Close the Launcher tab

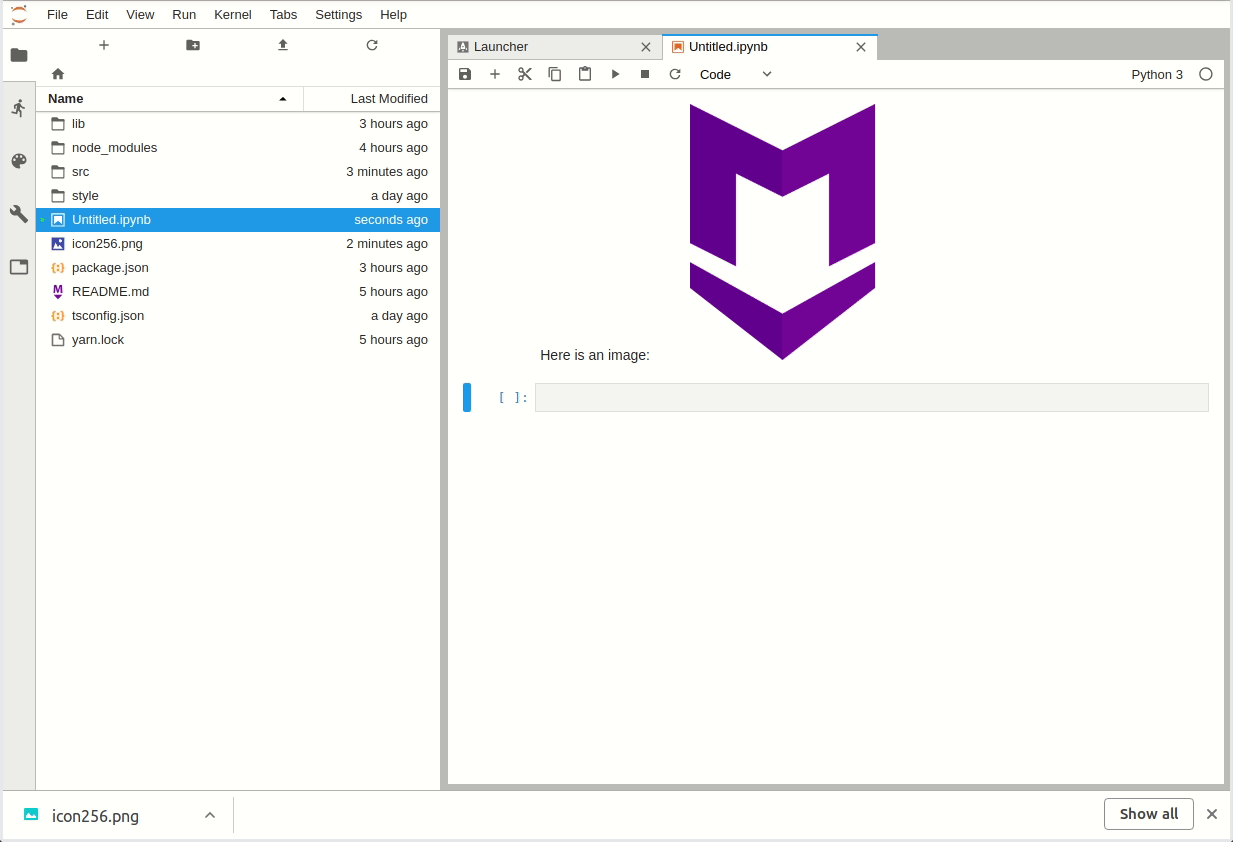pos(646,47)
